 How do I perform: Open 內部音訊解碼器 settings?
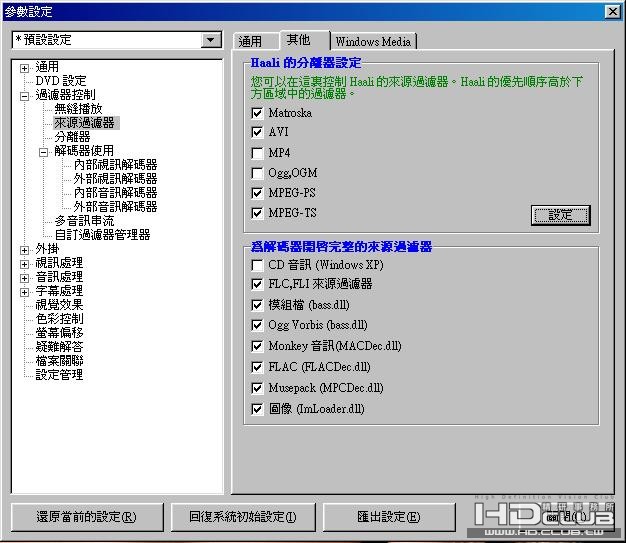coord(115,193)
